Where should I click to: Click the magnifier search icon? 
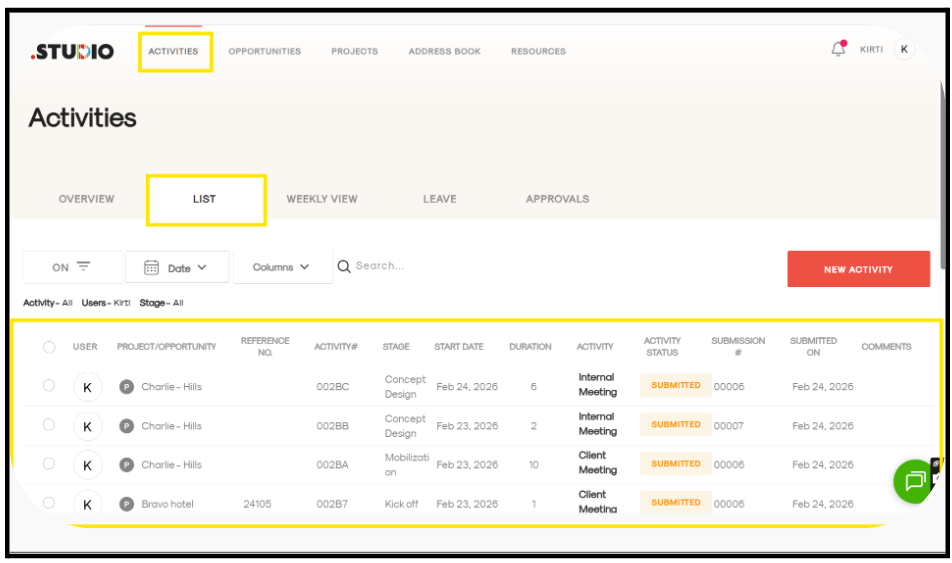coord(344,266)
